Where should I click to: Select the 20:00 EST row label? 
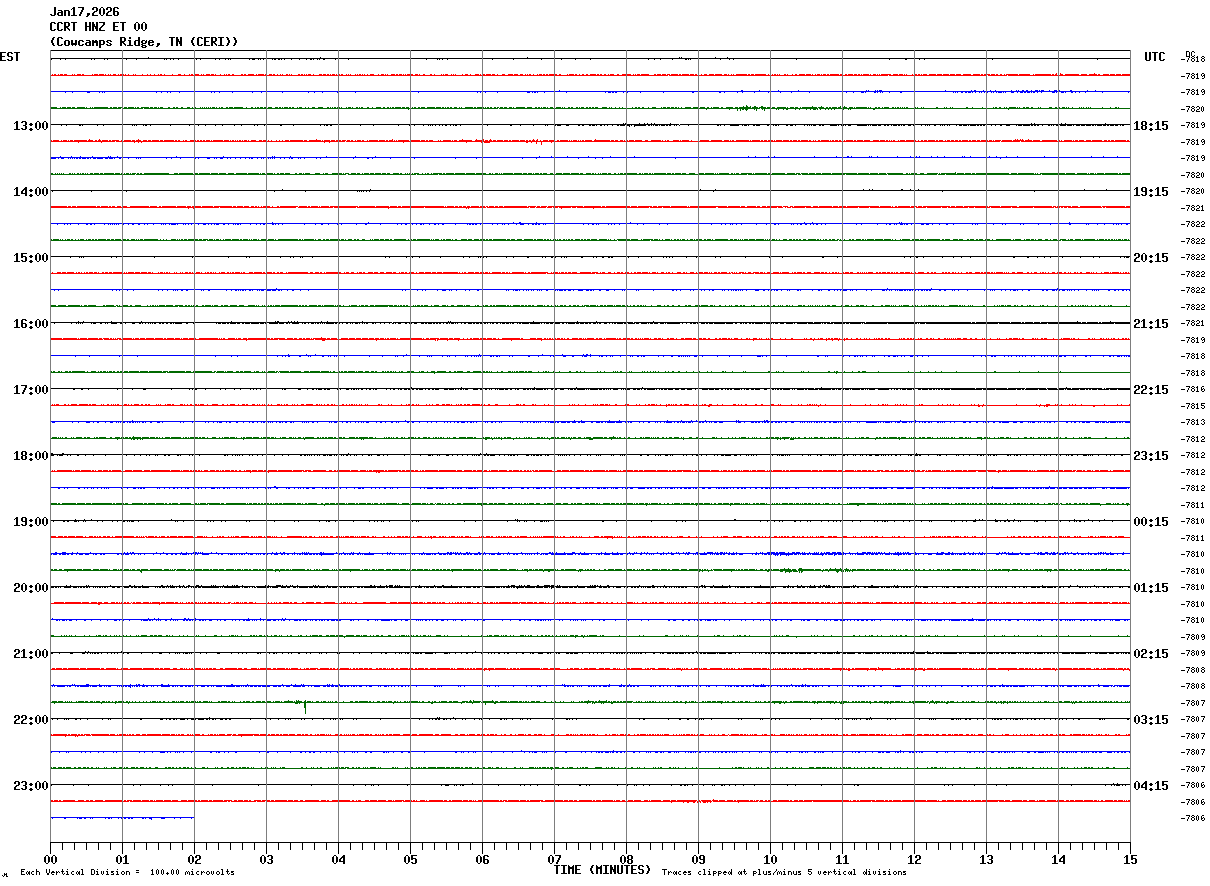pyautogui.click(x=30, y=588)
